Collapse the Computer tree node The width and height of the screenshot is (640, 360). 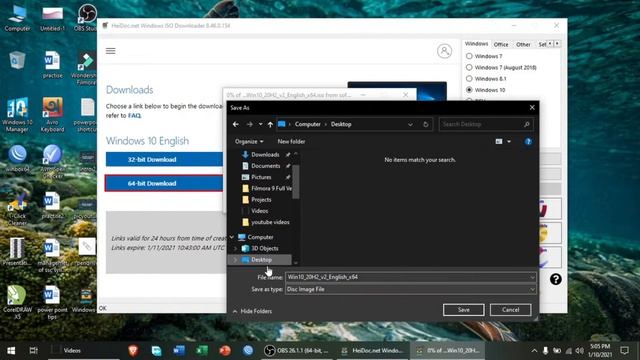point(232,237)
